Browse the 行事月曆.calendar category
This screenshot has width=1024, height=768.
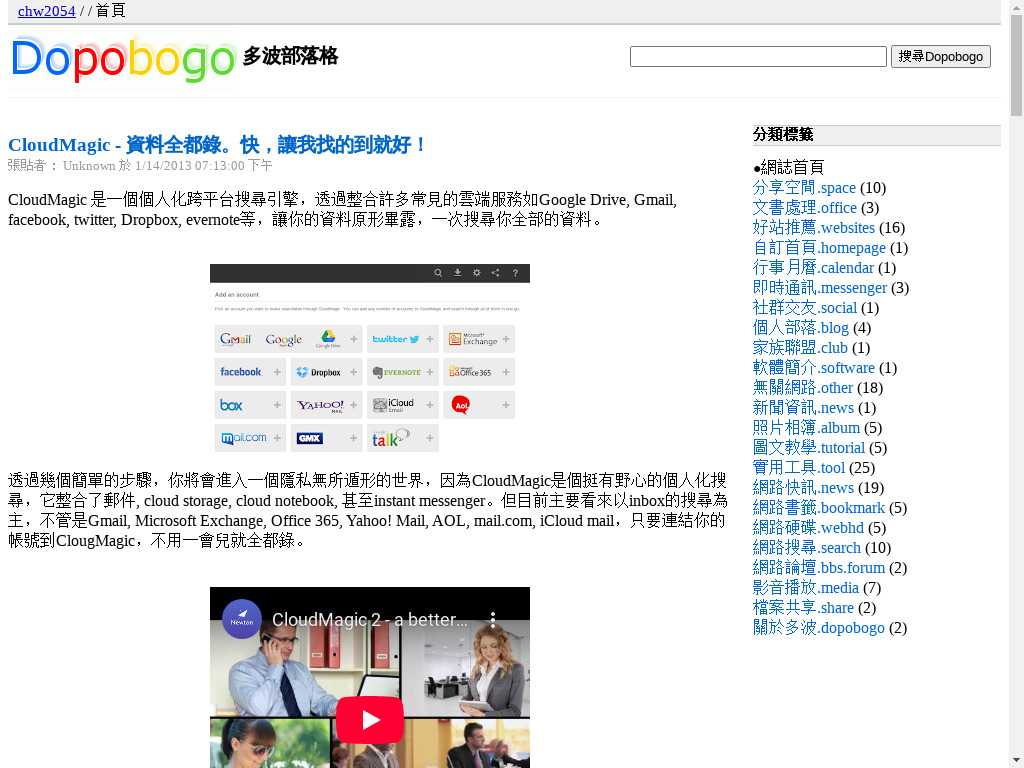pyautogui.click(x=813, y=268)
